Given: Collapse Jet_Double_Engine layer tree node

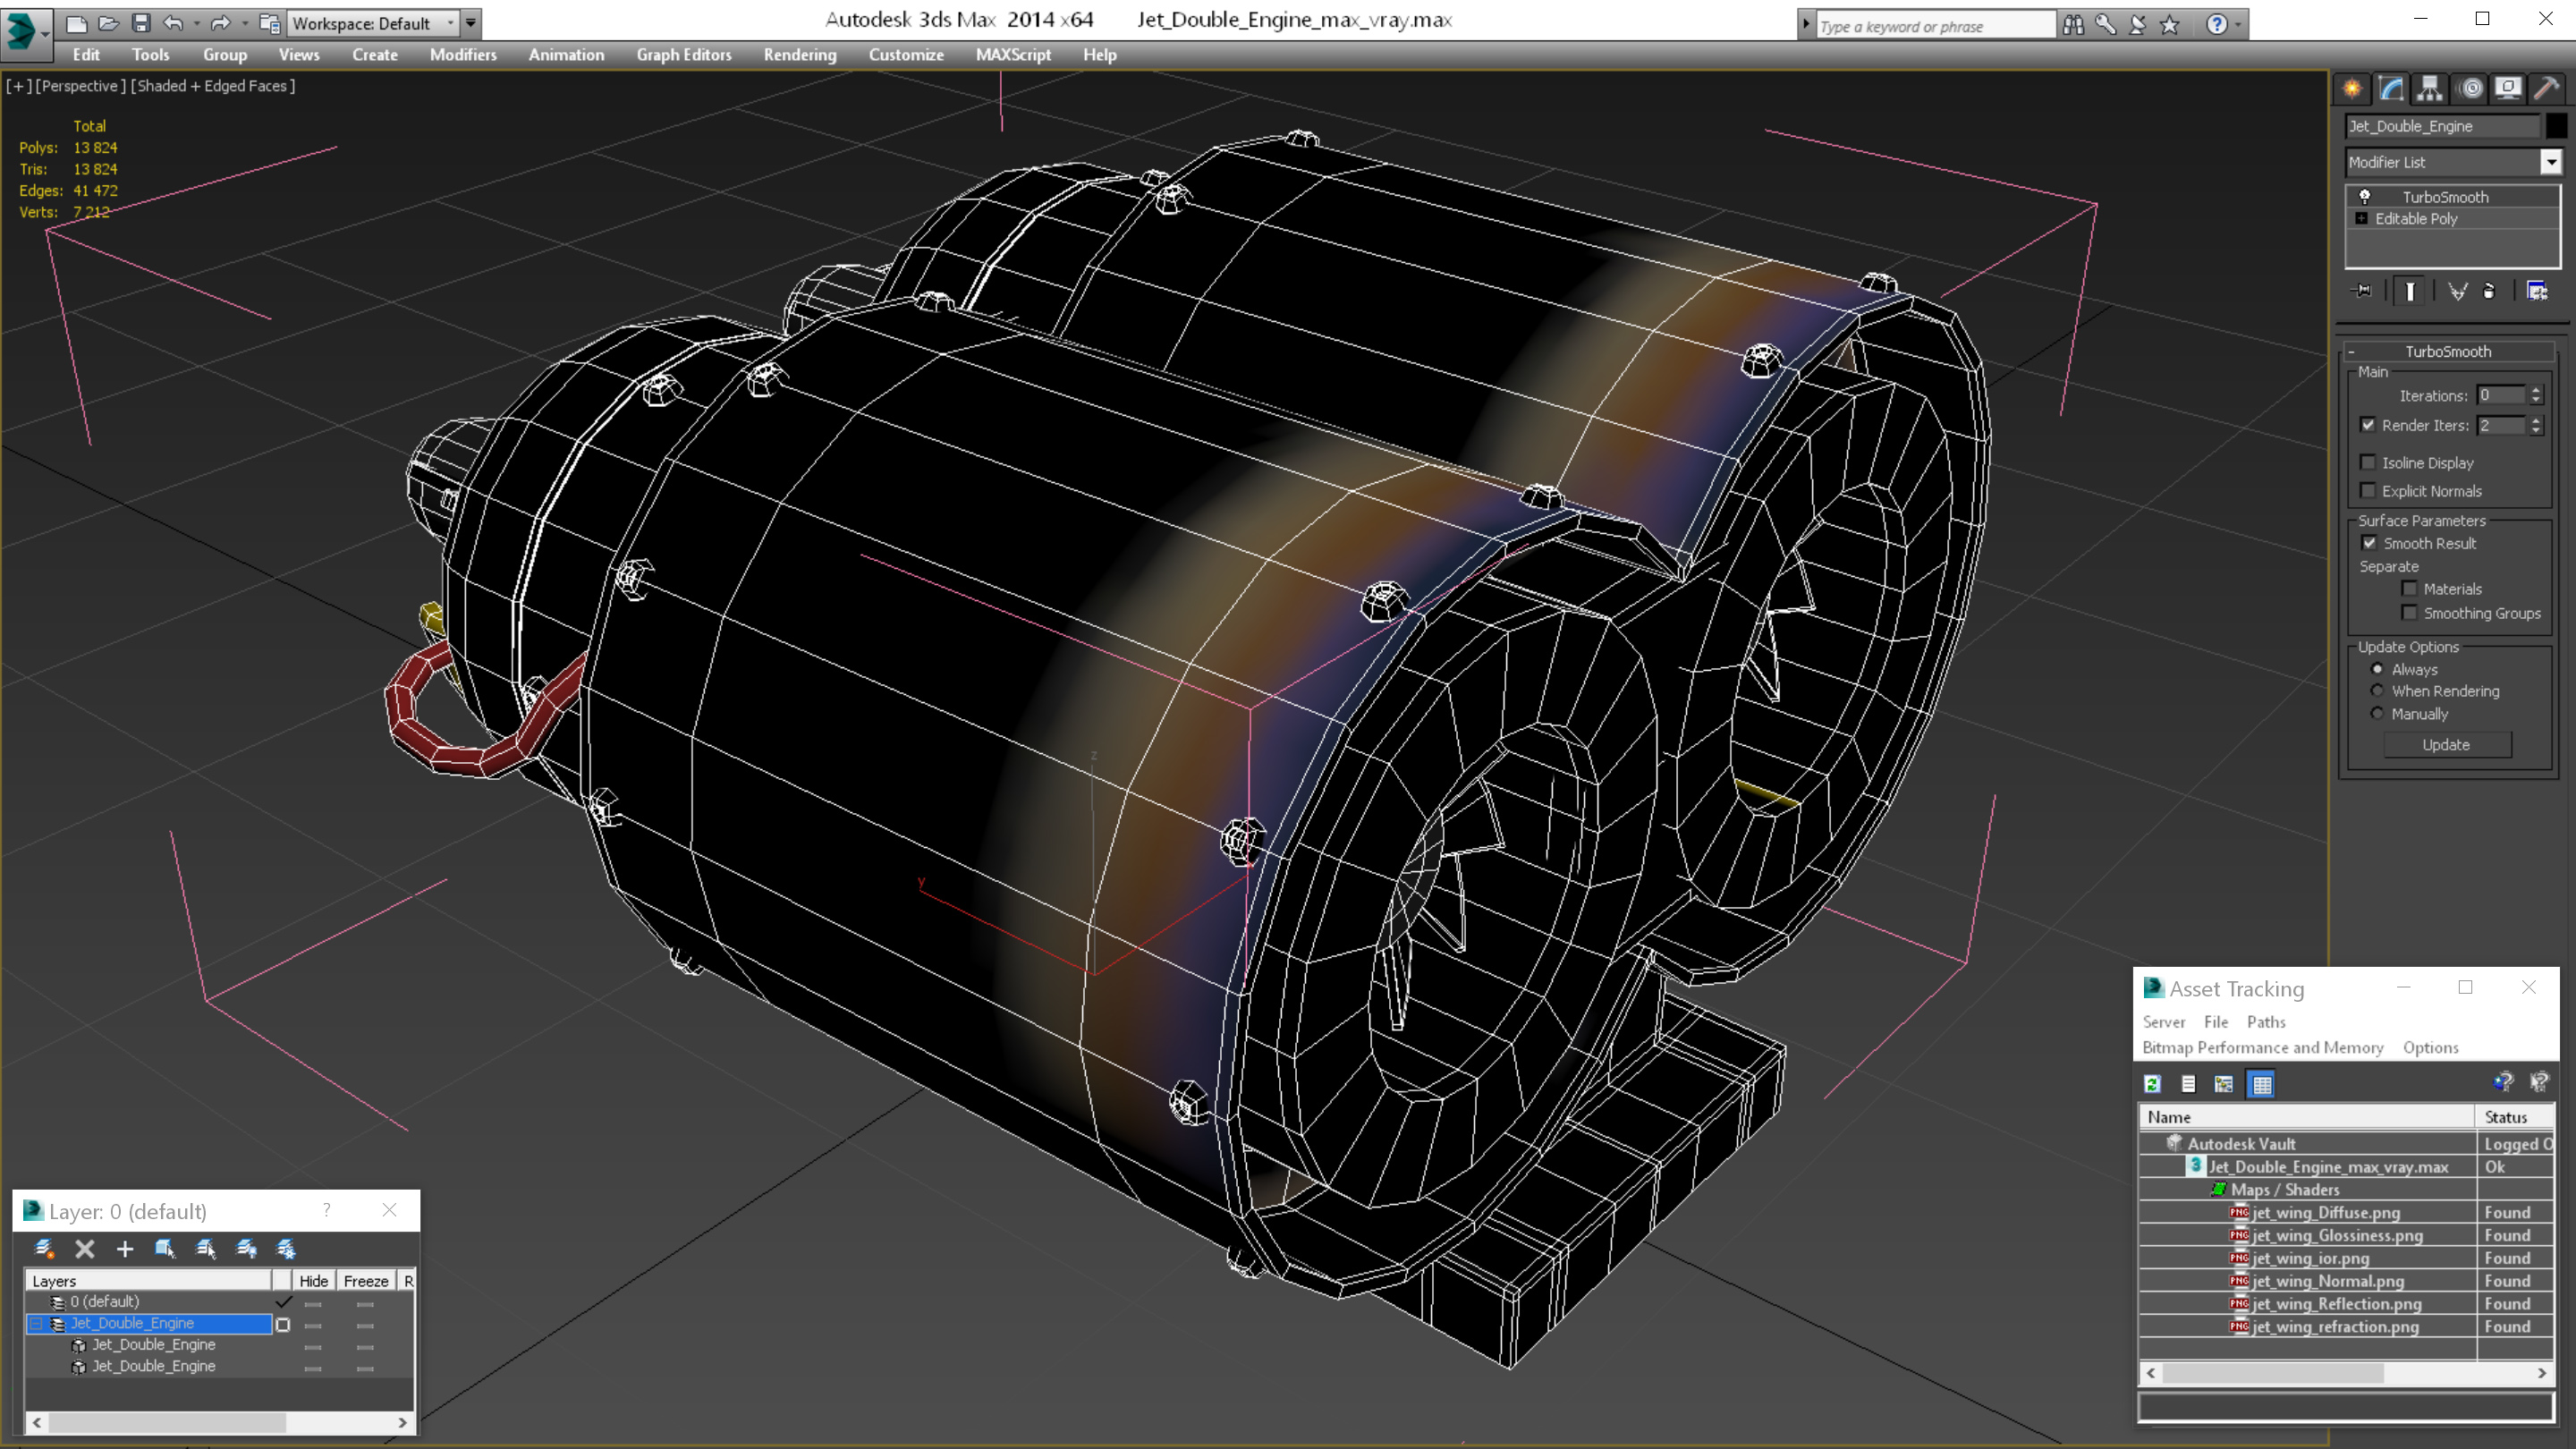Looking at the screenshot, I should (x=37, y=1324).
